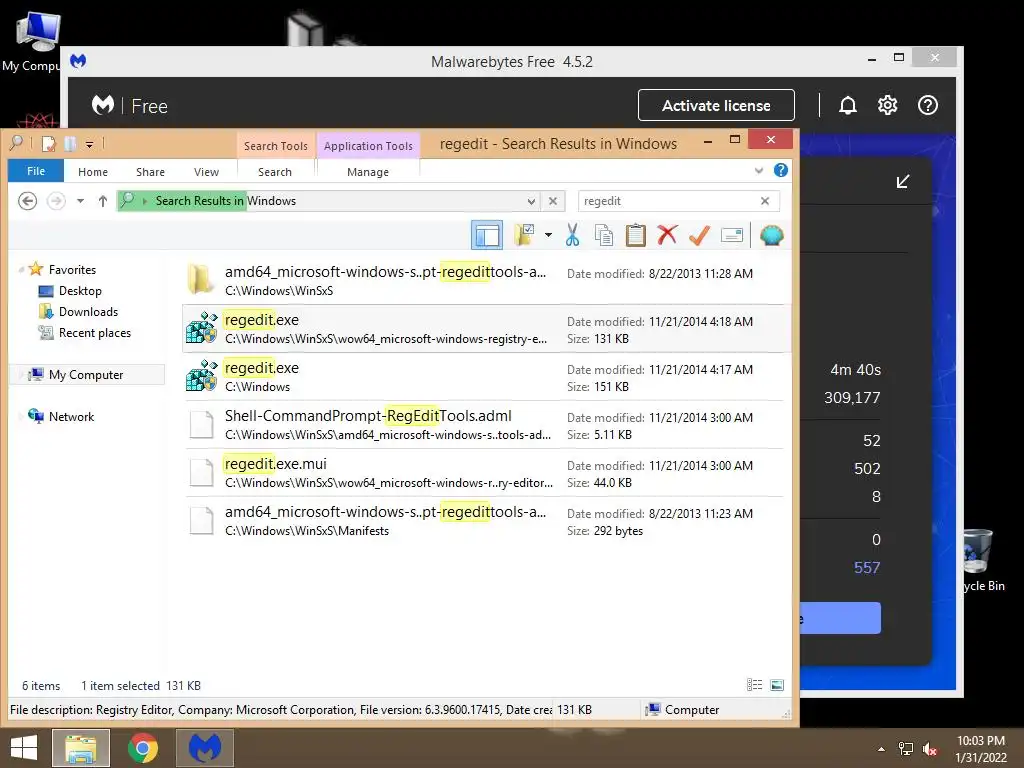The height and width of the screenshot is (768, 1024).
Task: Open the Explorer Help question mark icon
Action: coord(780,170)
